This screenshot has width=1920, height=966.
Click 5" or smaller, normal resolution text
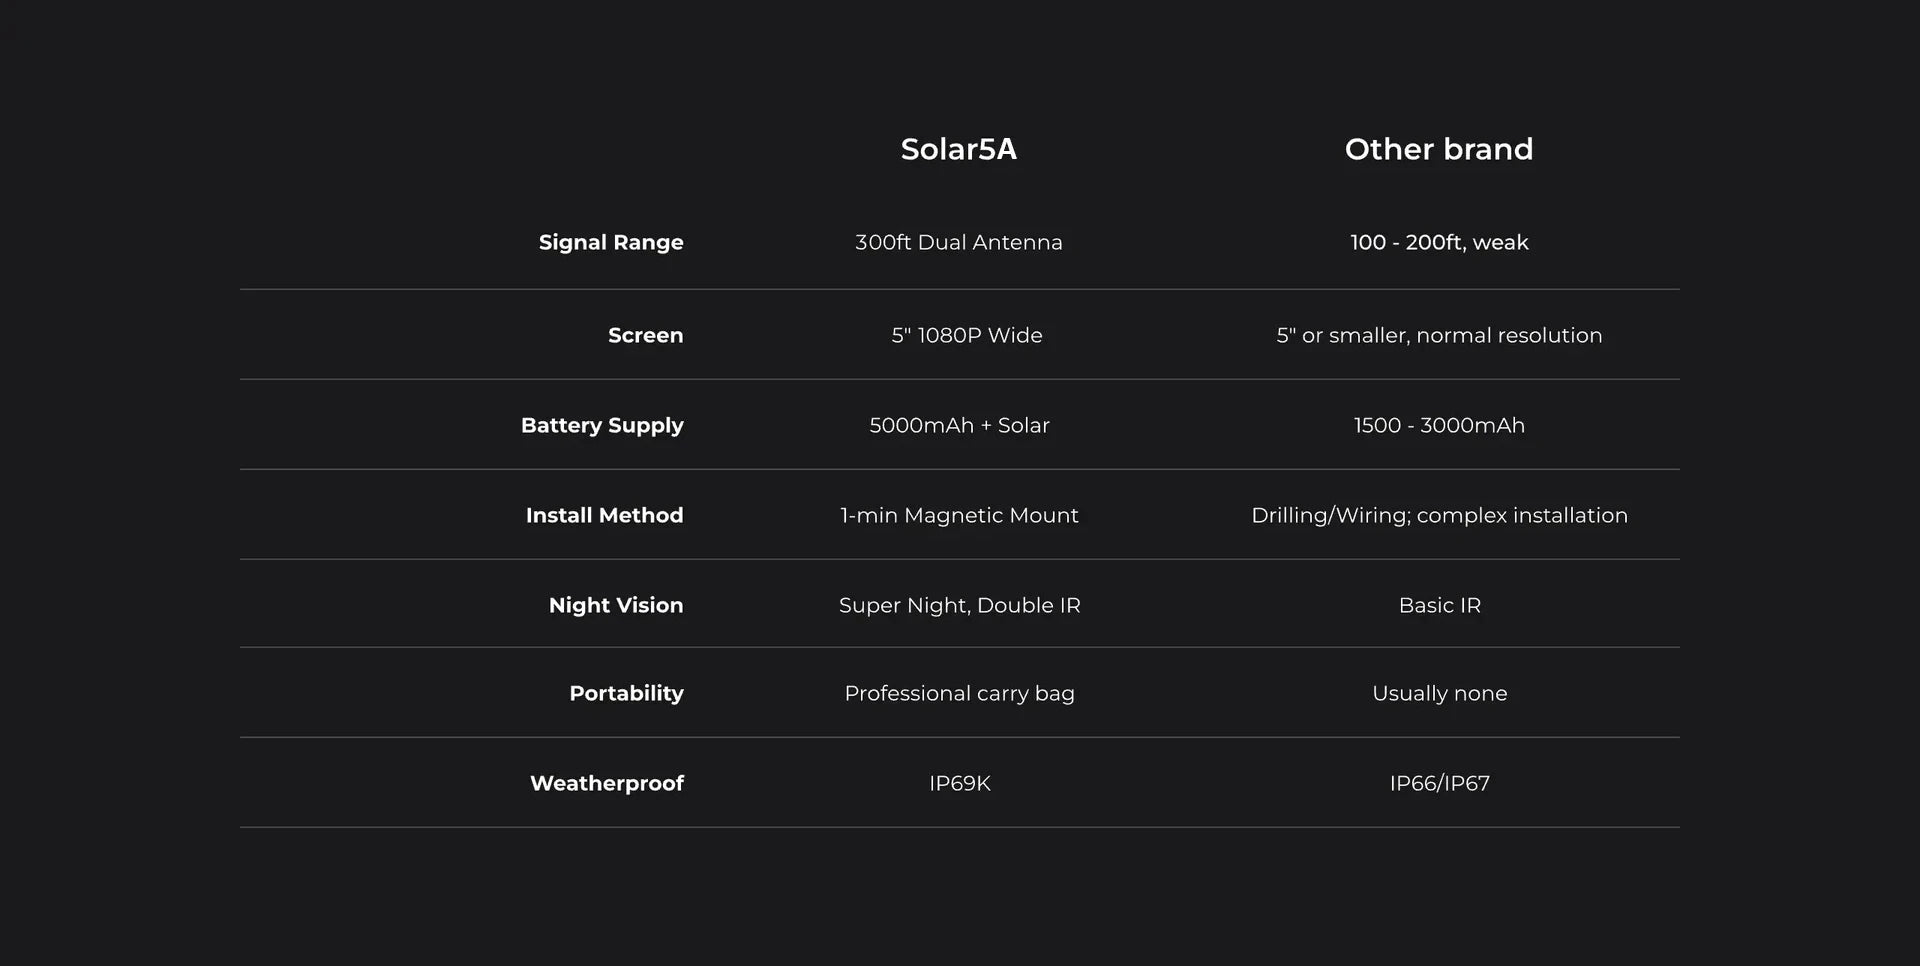1438,335
